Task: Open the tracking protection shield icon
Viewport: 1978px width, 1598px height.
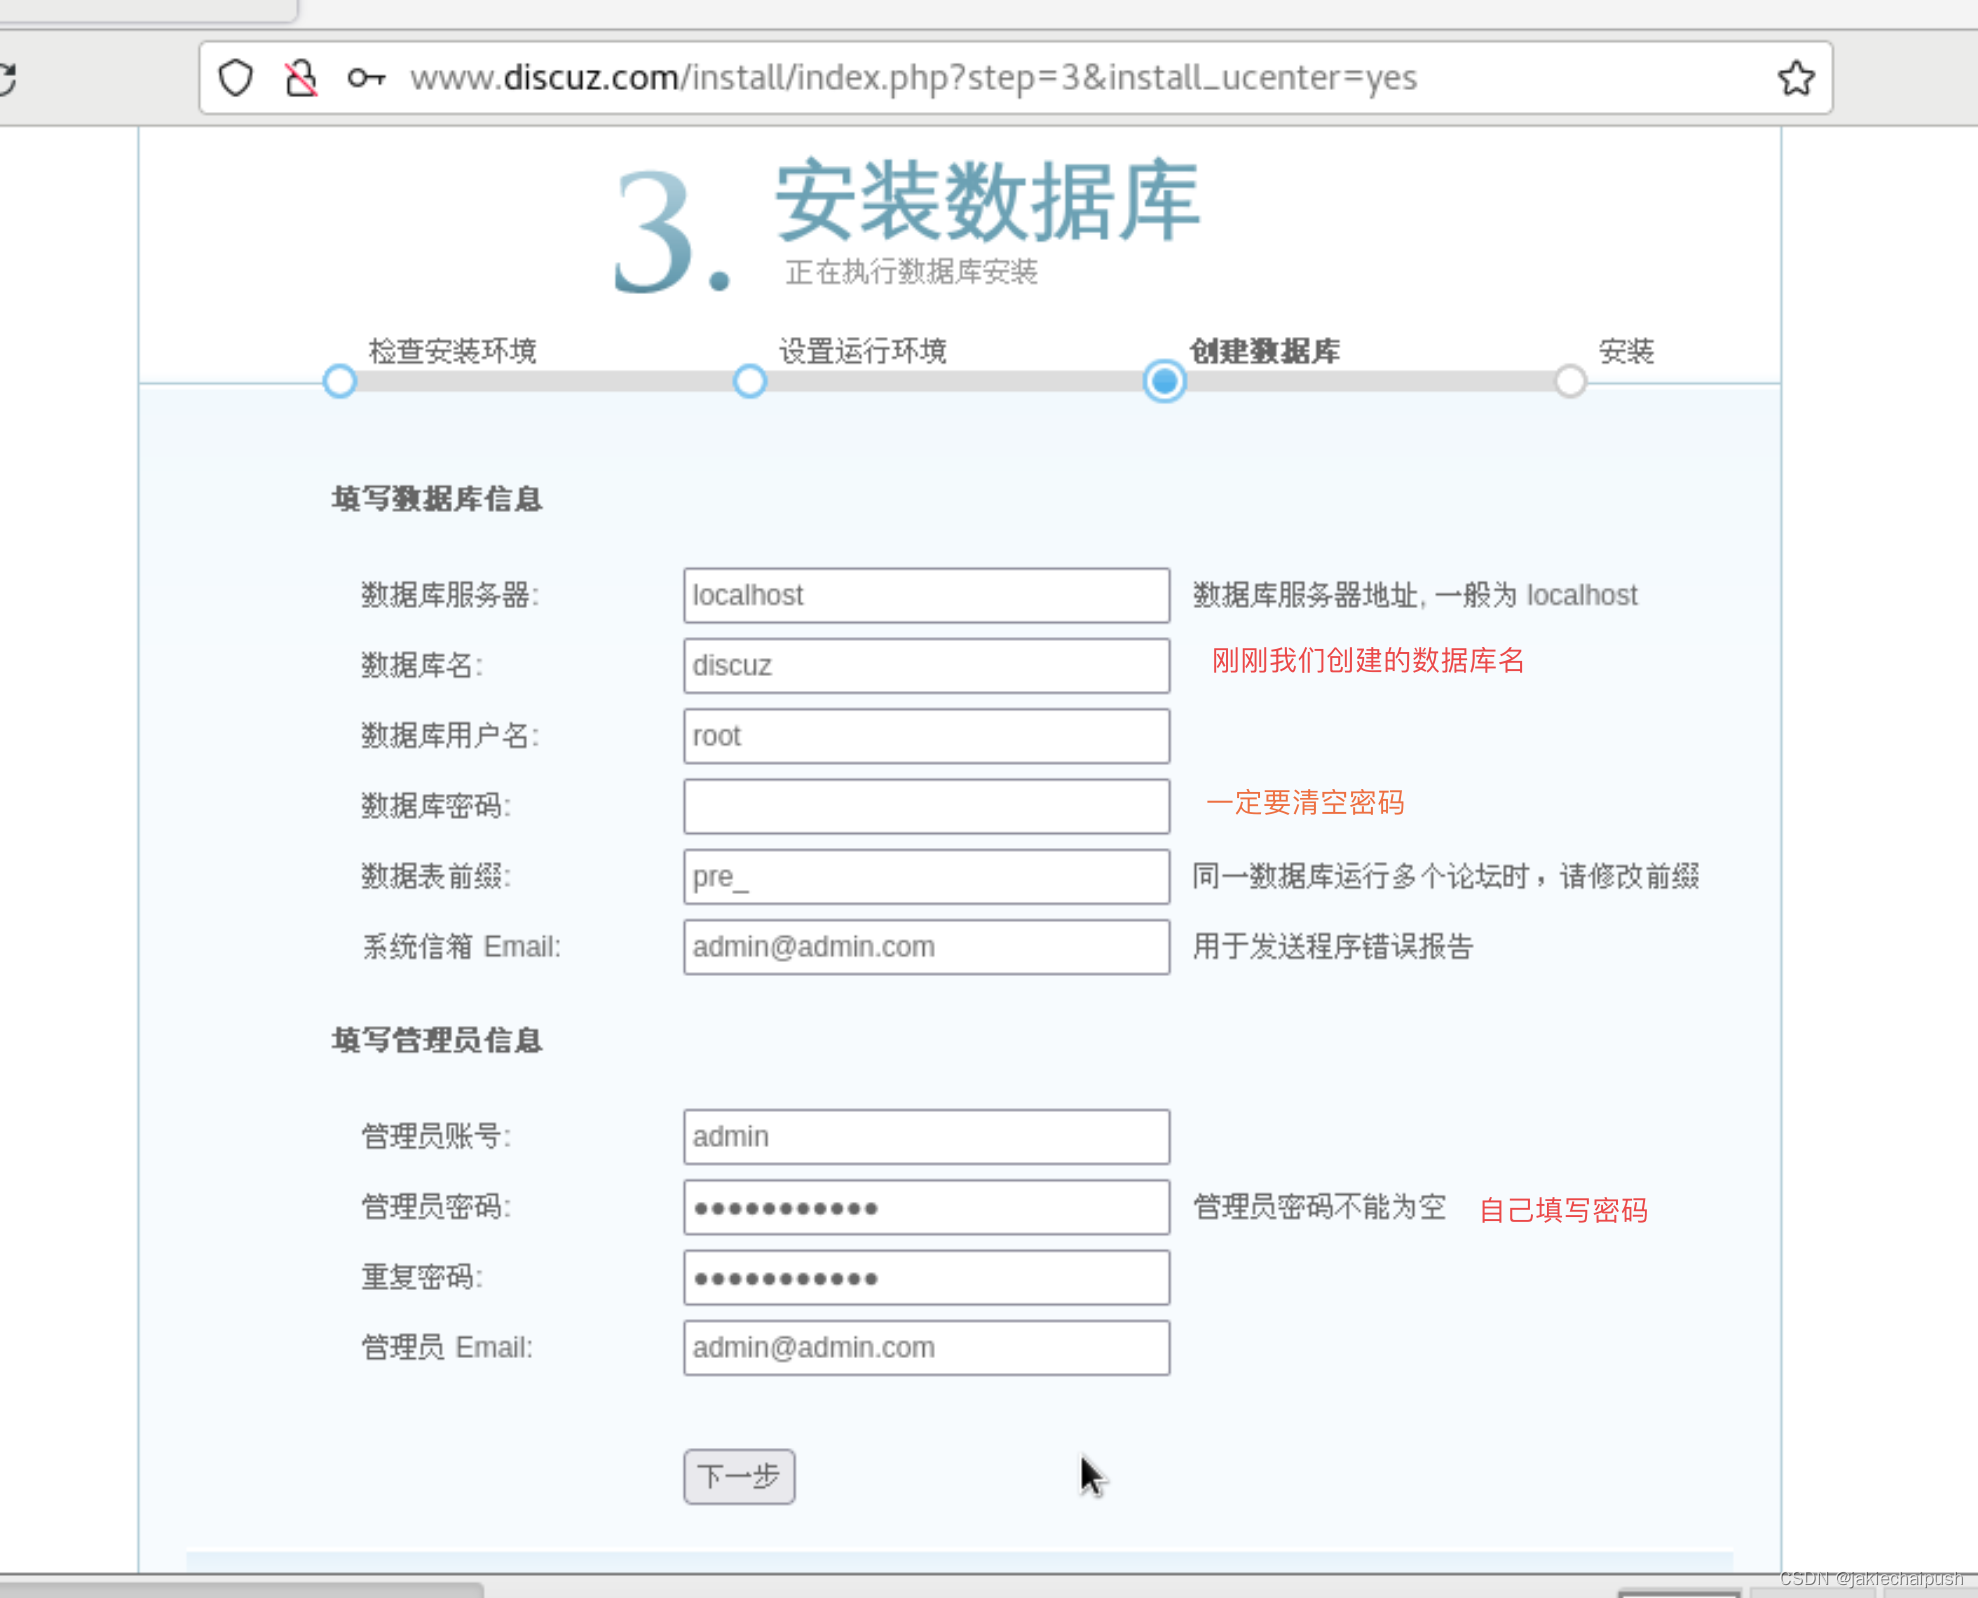Action: pyautogui.click(x=236, y=78)
